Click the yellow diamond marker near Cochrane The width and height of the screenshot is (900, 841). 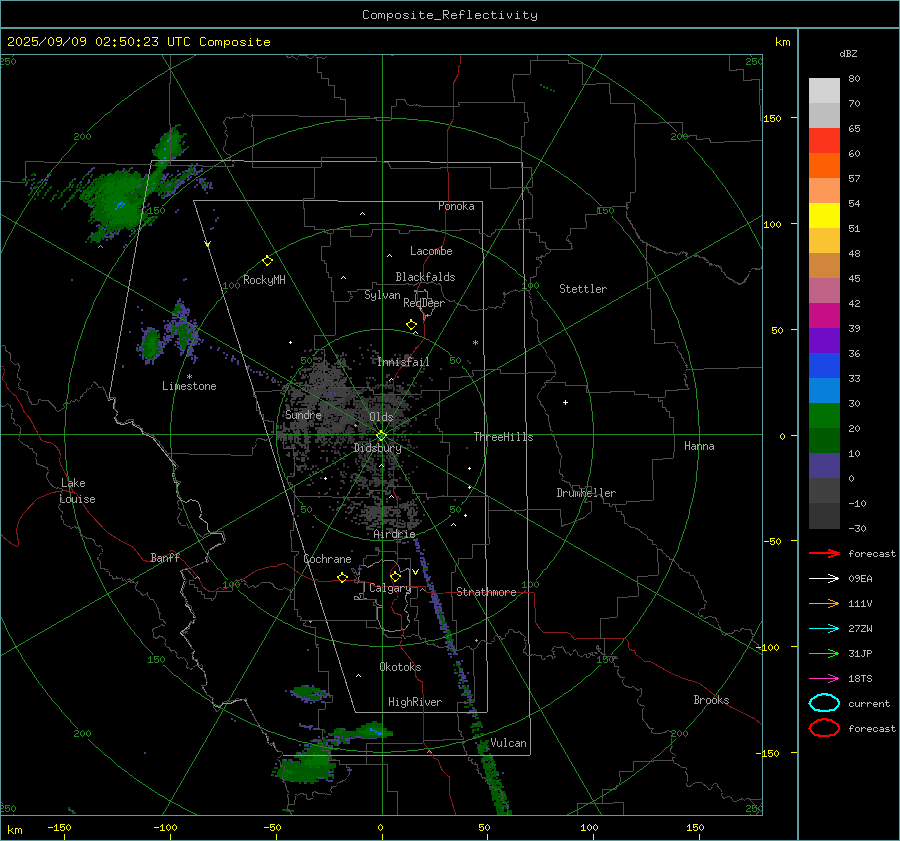[x=342, y=577]
